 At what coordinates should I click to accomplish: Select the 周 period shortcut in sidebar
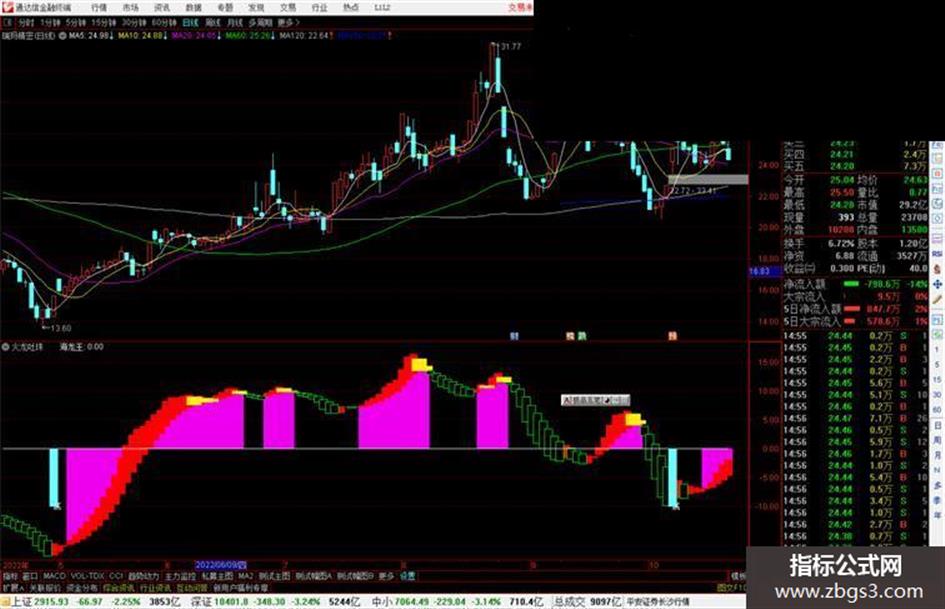tap(937, 440)
